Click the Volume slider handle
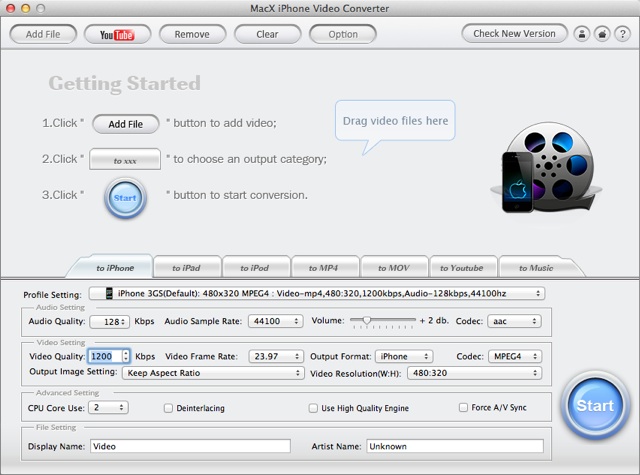Viewport: 640px width, 475px height. click(x=367, y=320)
